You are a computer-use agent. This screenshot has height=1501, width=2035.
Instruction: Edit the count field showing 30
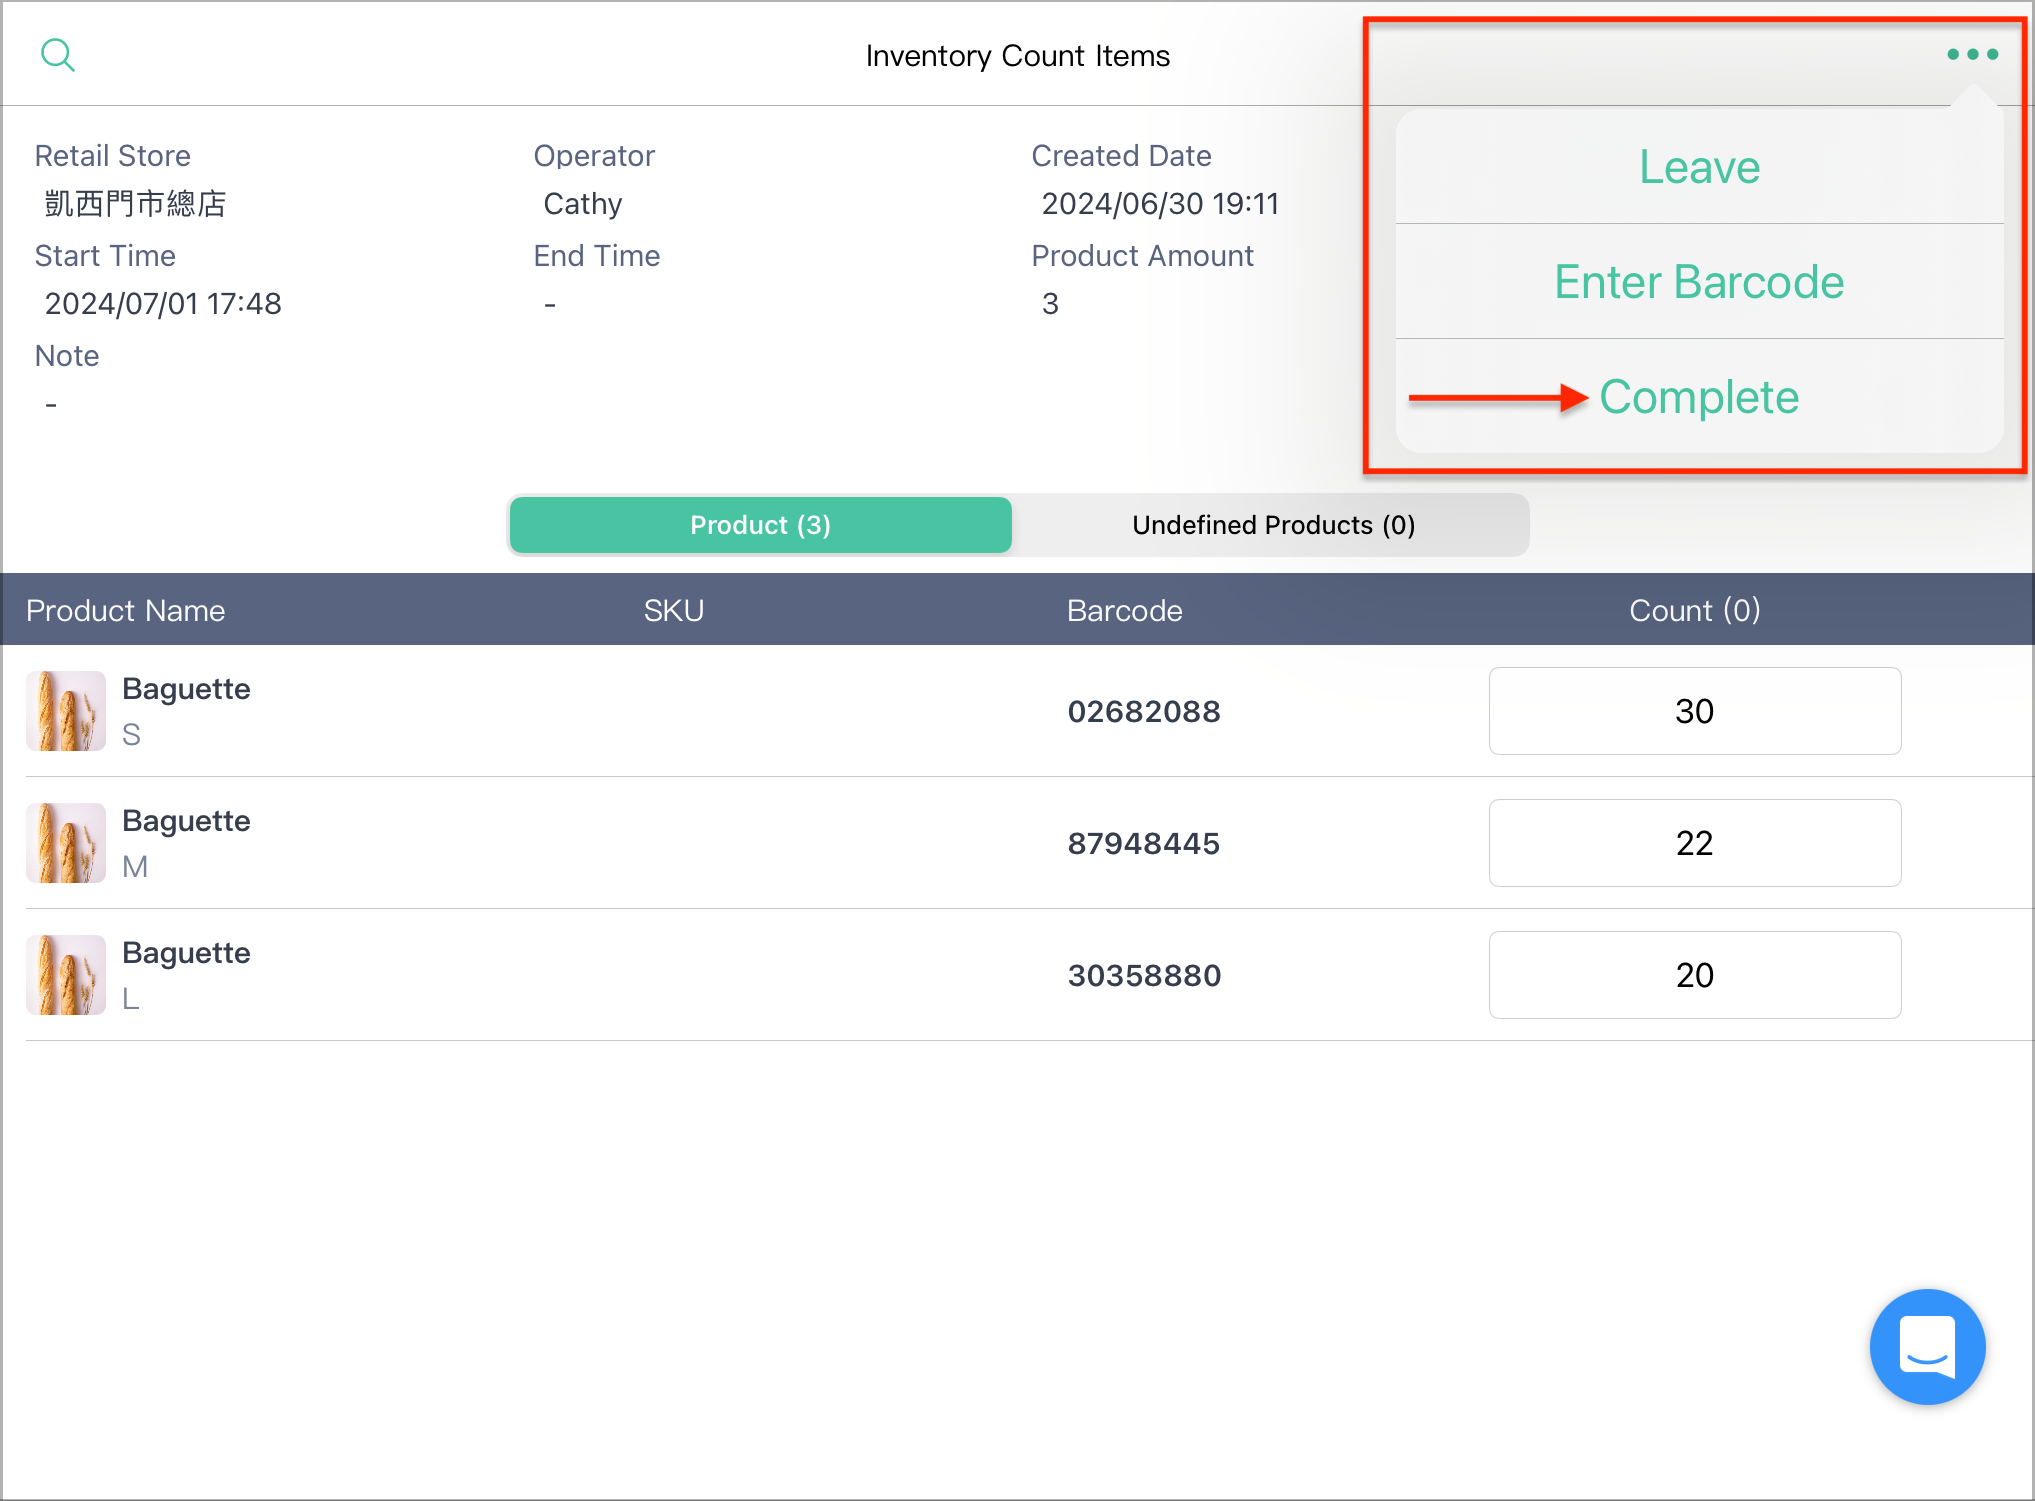(x=1695, y=711)
